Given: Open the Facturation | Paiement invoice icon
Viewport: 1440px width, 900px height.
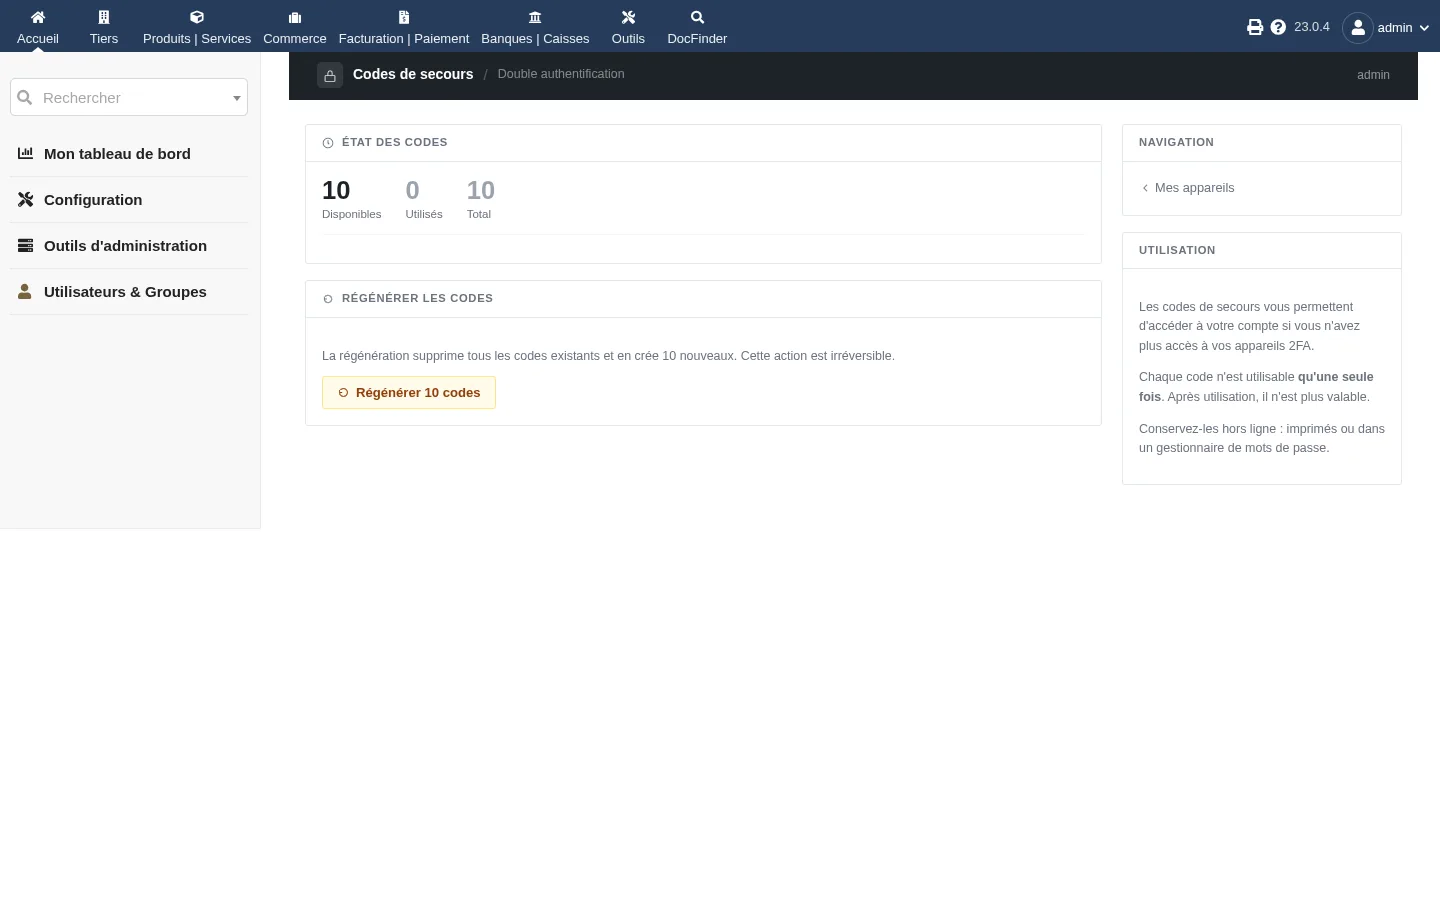Looking at the screenshot, I should pos(404,17).
